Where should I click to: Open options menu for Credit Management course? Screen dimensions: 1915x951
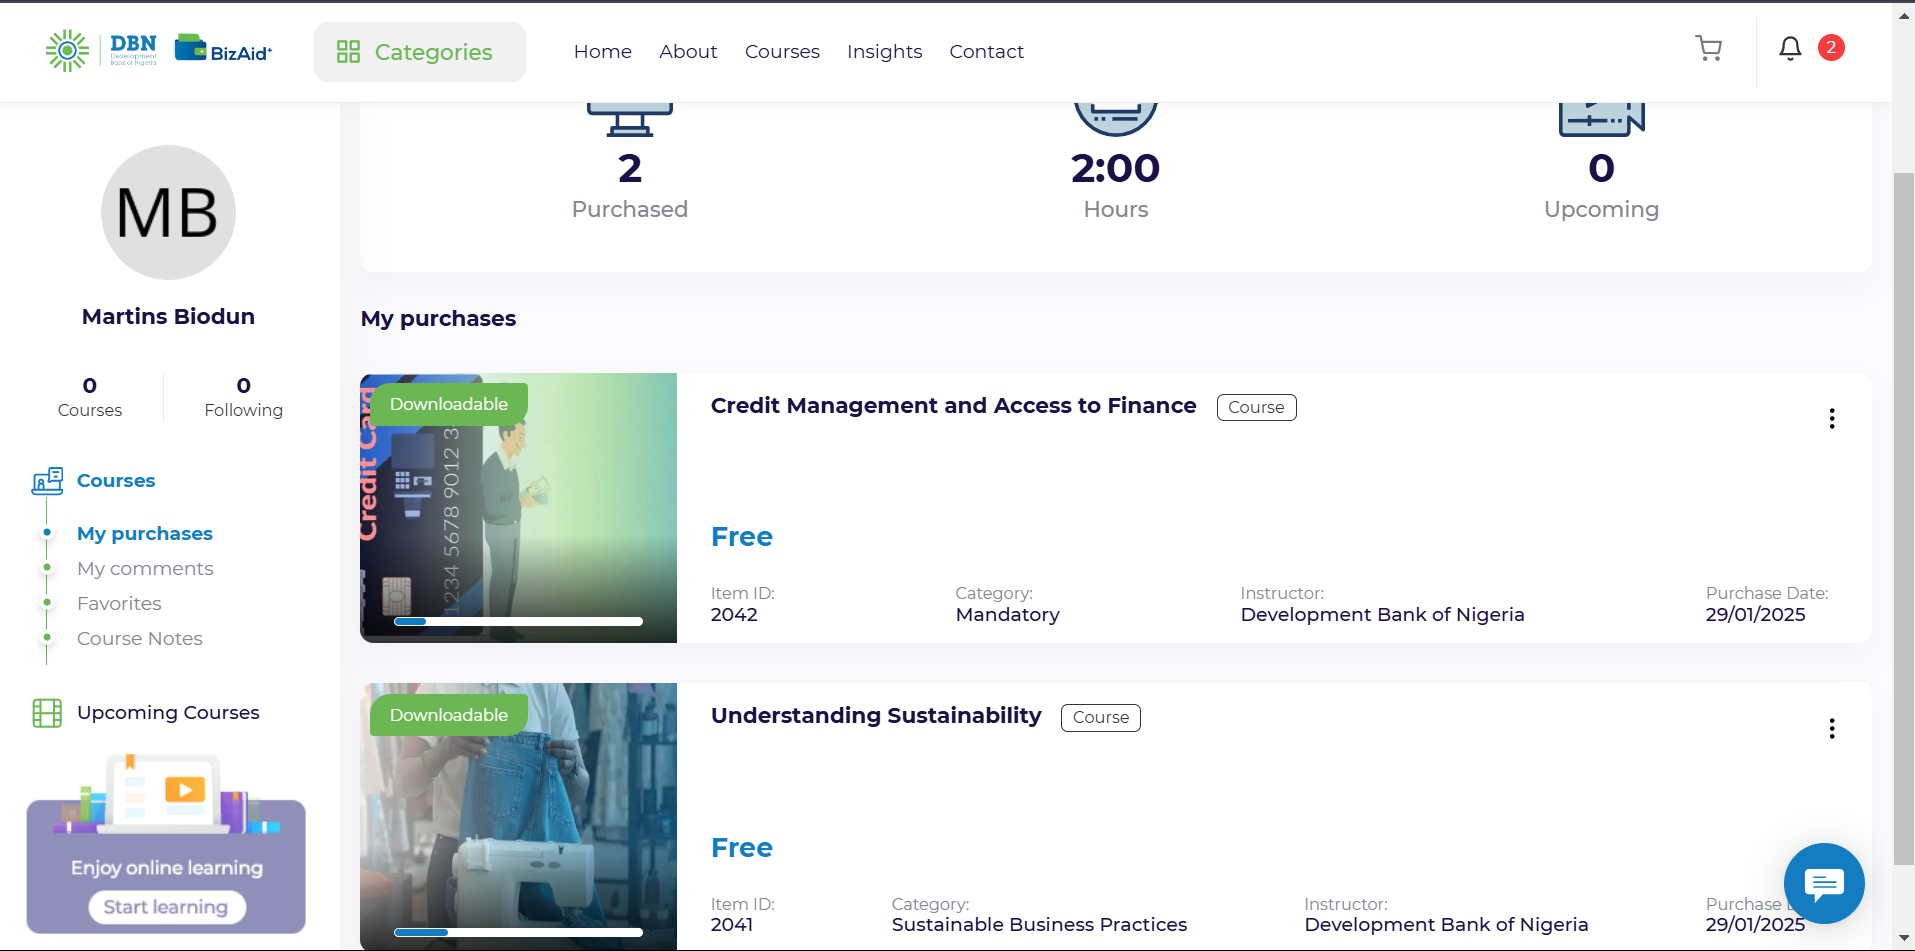coord(1832,419)
